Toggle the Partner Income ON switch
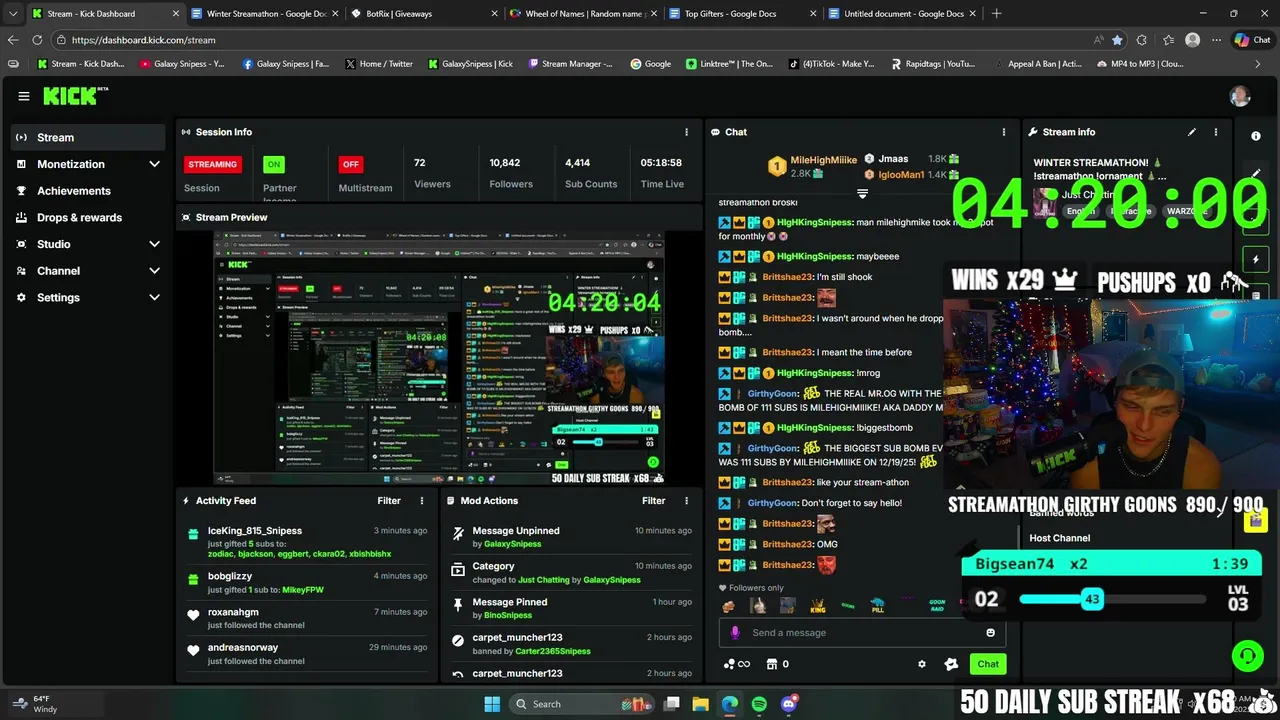Image resolution: width=1280 pixels, height=720 pixels. (273, 164)
